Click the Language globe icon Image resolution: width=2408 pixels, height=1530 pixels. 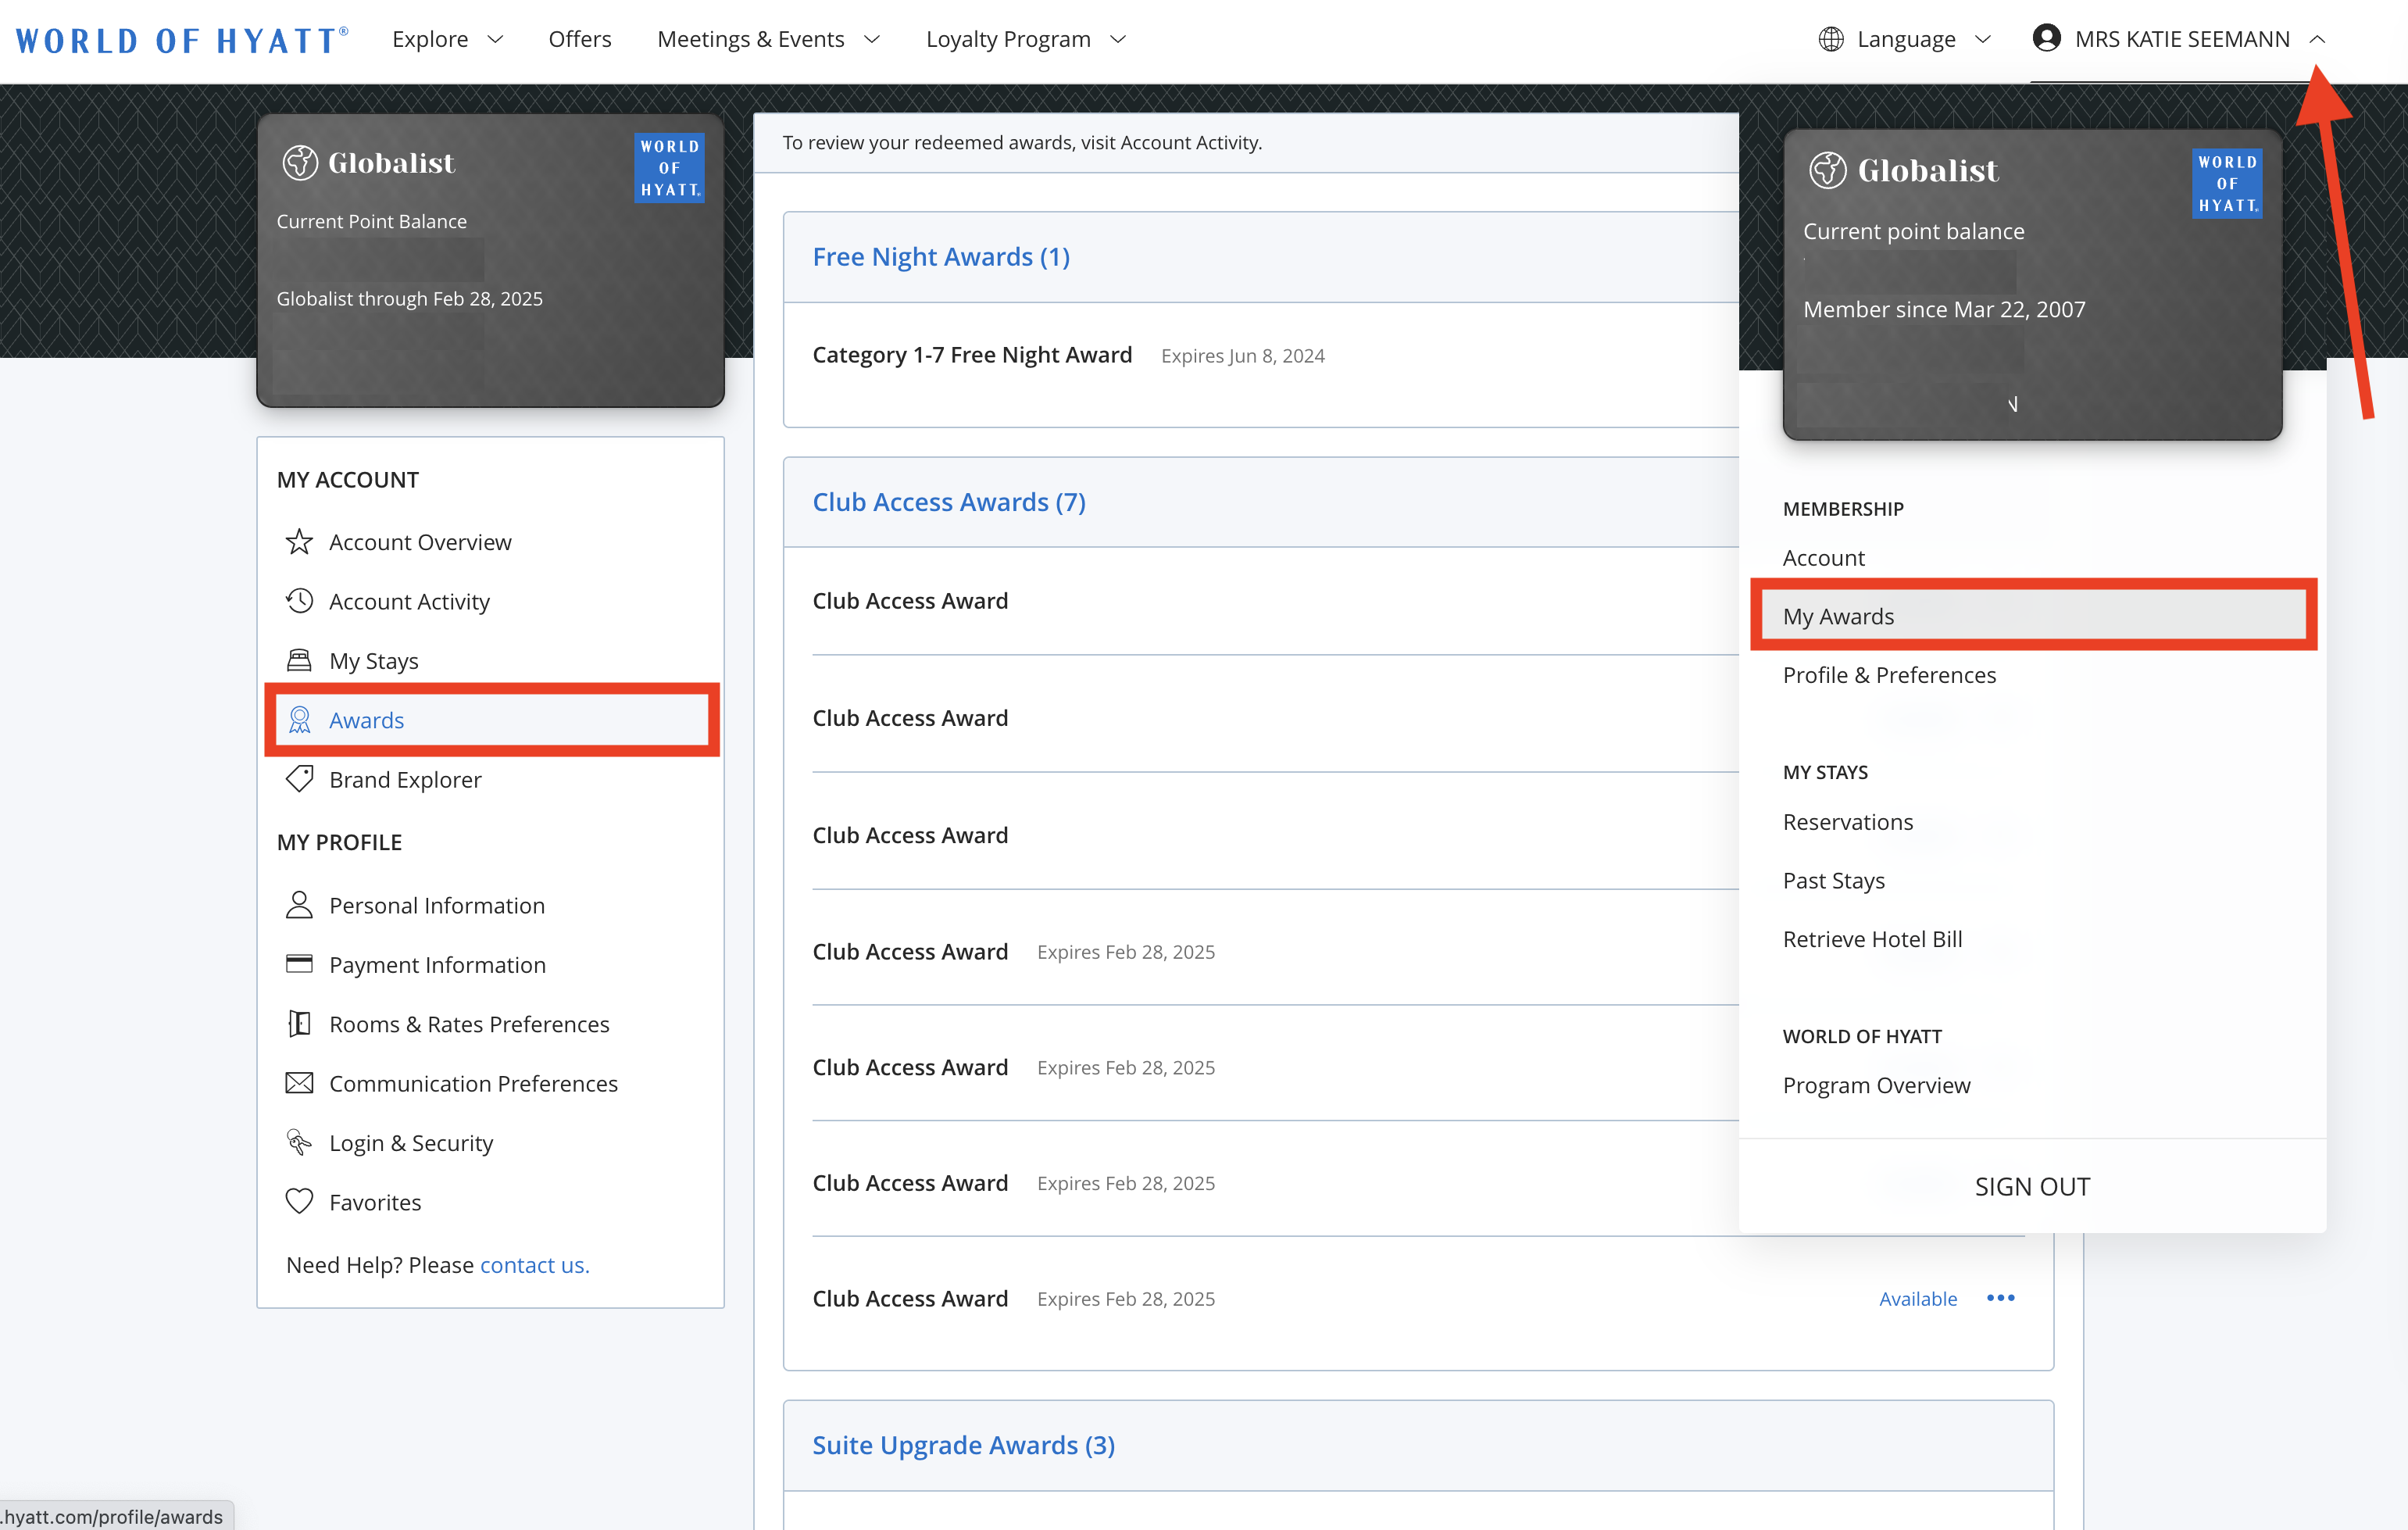[x=1831, y=39]
